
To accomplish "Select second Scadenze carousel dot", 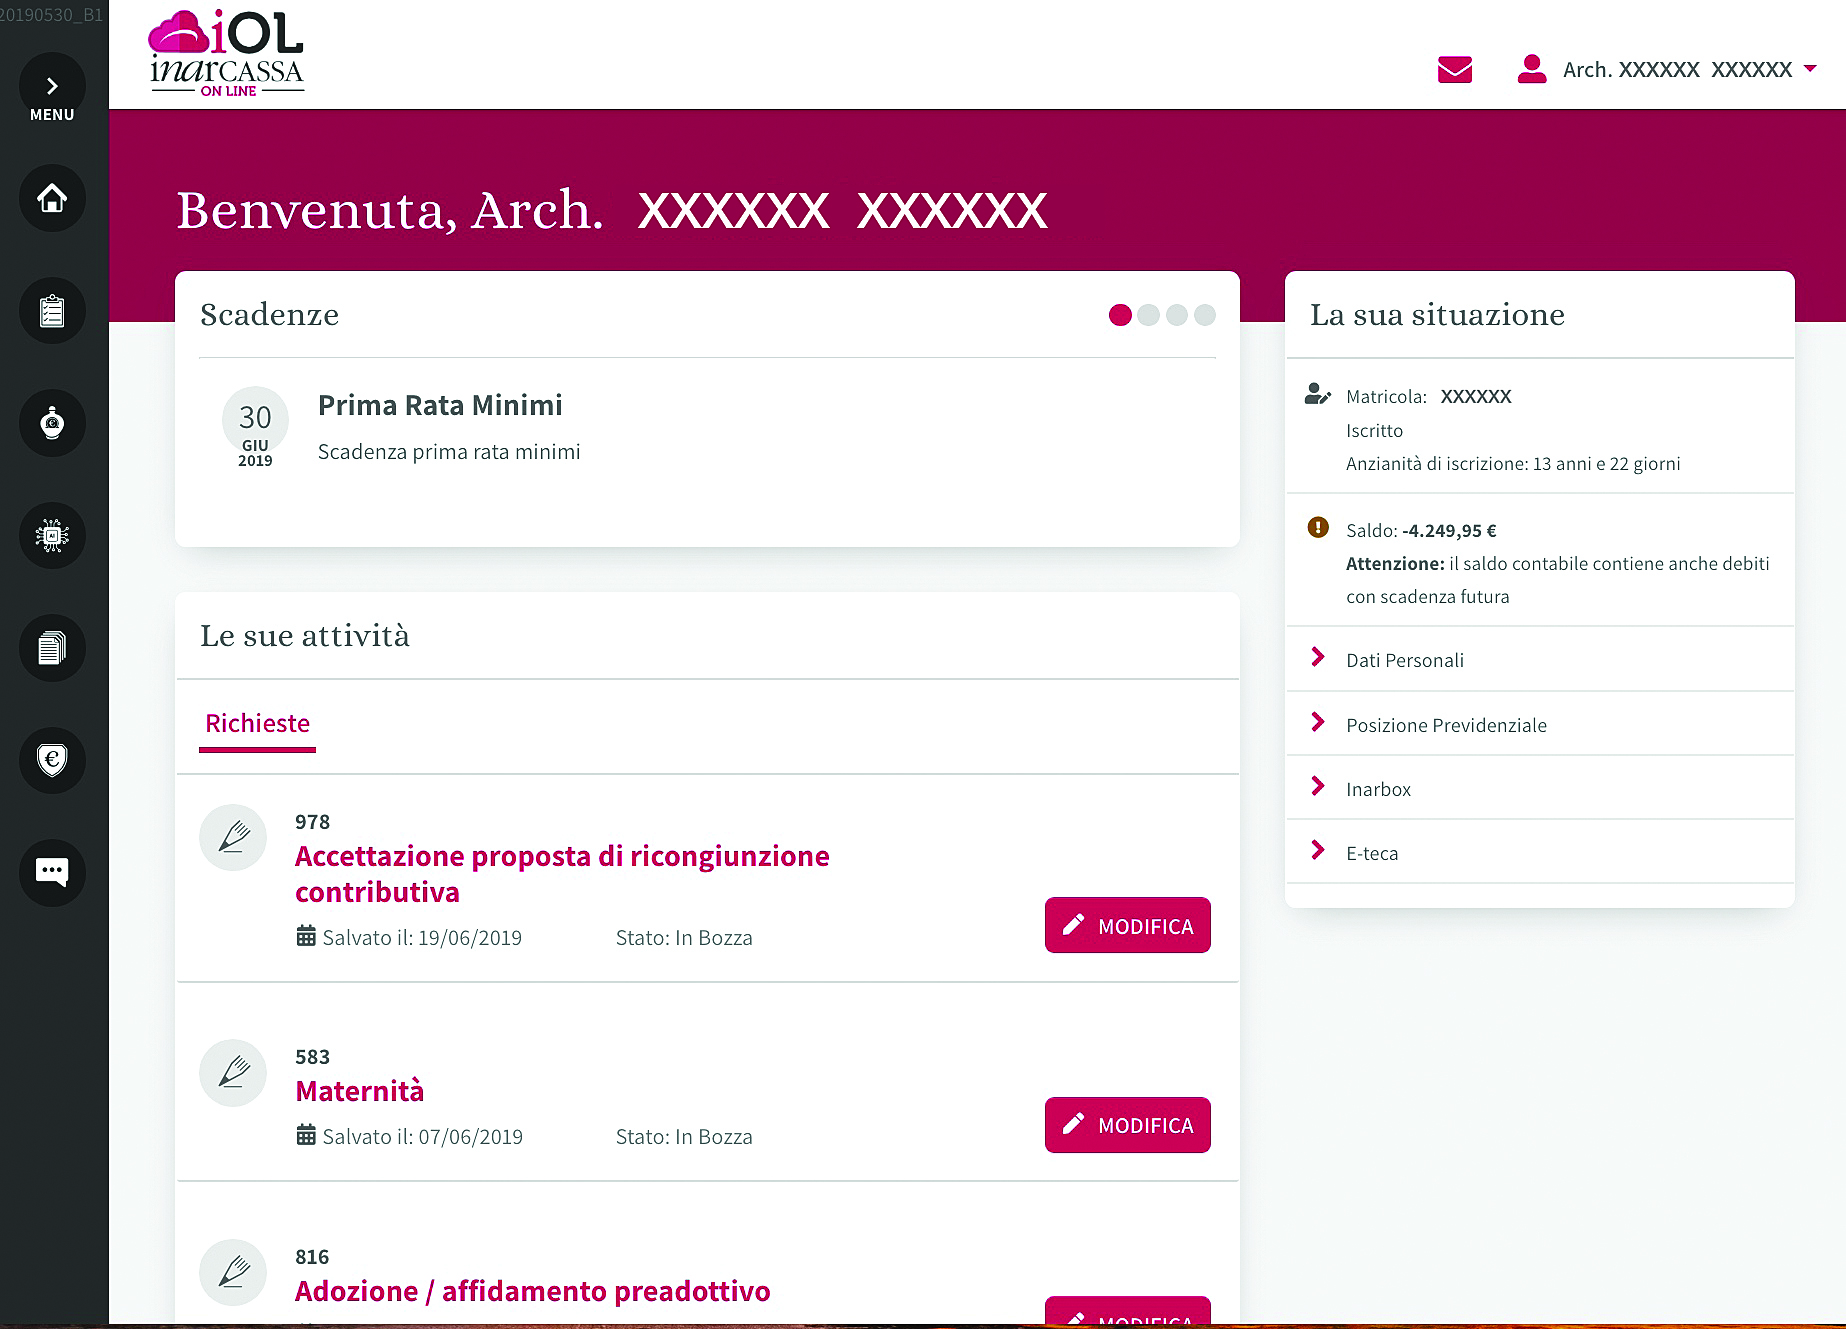I will [1148, 315].
